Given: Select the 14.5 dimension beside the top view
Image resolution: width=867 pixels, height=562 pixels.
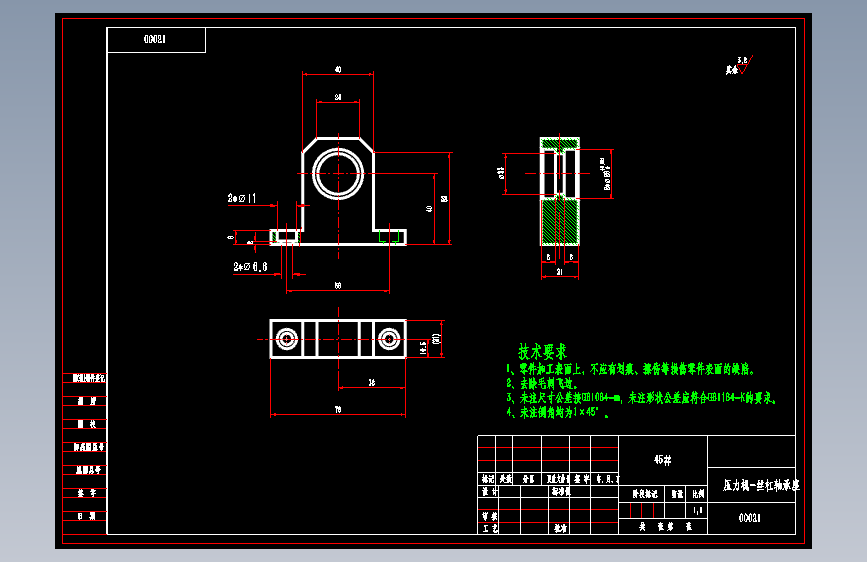Looking at the screenshot, I should [424, 347].
